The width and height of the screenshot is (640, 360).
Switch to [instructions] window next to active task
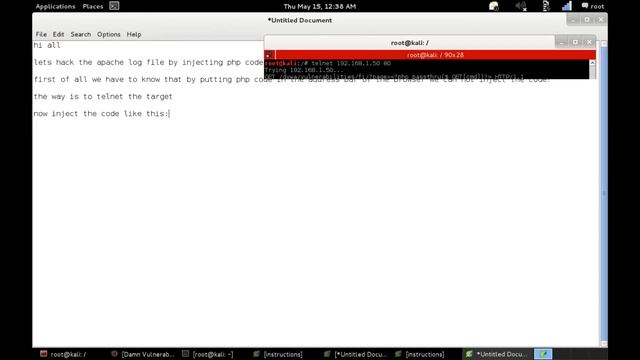[420, 354]
